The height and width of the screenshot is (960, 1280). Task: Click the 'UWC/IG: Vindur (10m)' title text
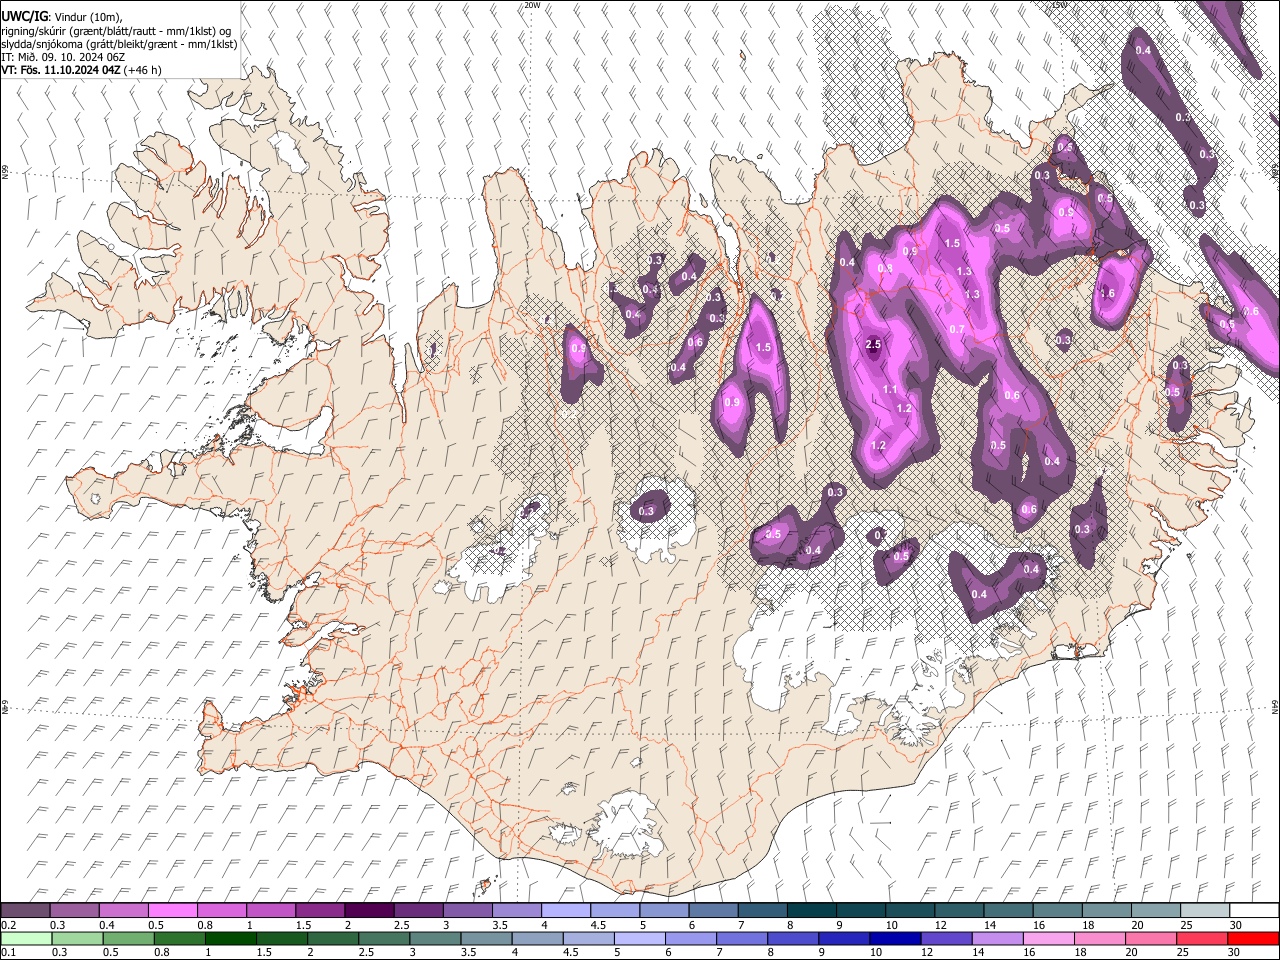[x=62, y=17]
